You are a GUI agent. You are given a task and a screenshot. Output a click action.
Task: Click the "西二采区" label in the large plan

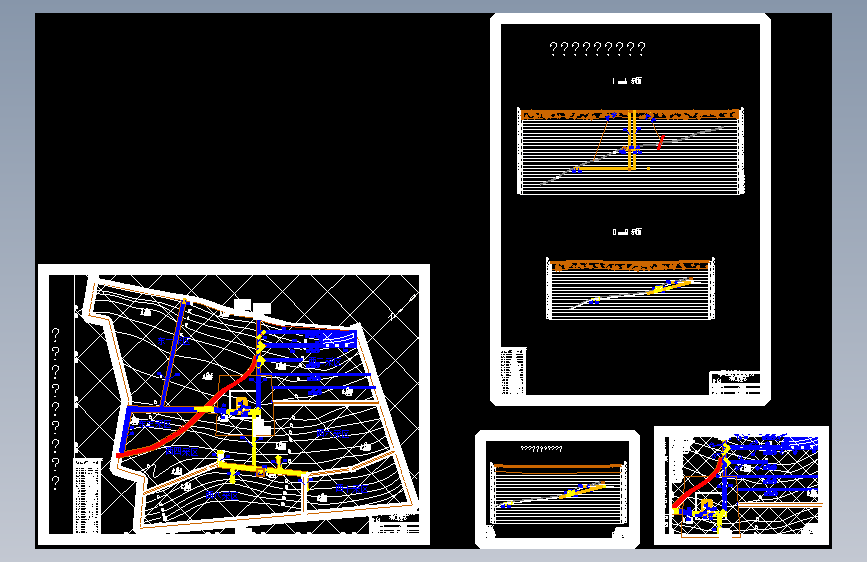pos(324,363)
